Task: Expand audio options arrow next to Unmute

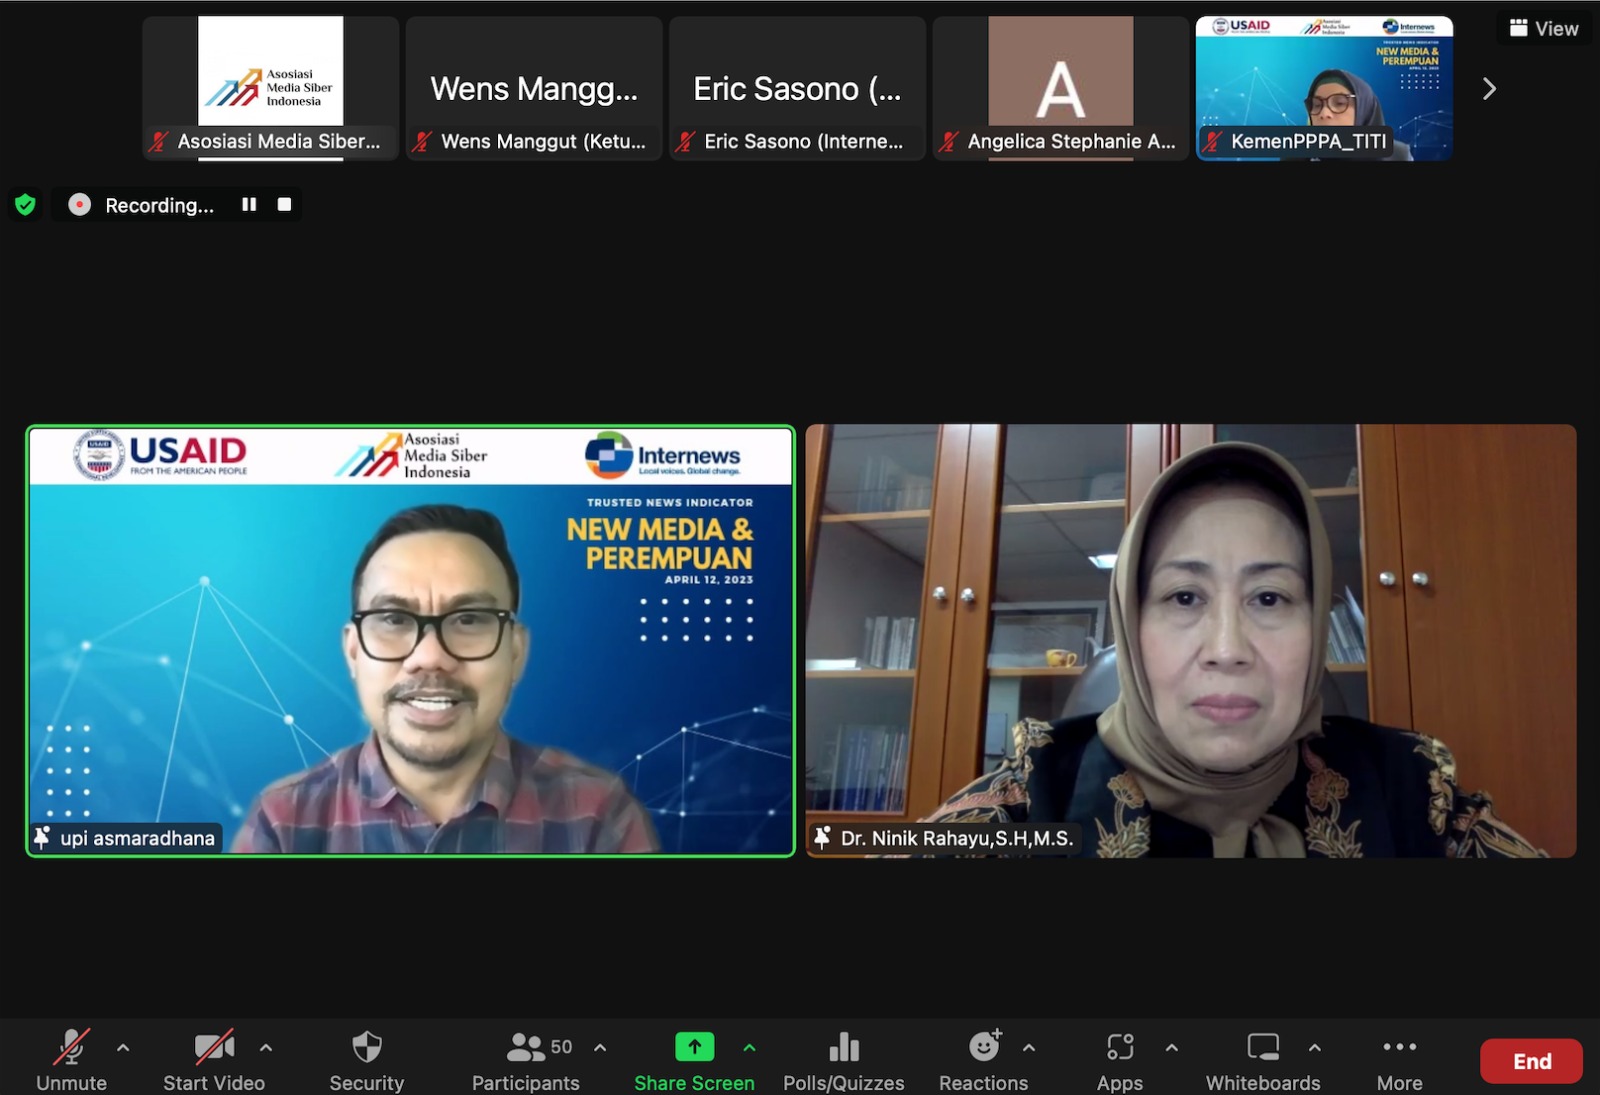Action: (x=123, y=1048)
